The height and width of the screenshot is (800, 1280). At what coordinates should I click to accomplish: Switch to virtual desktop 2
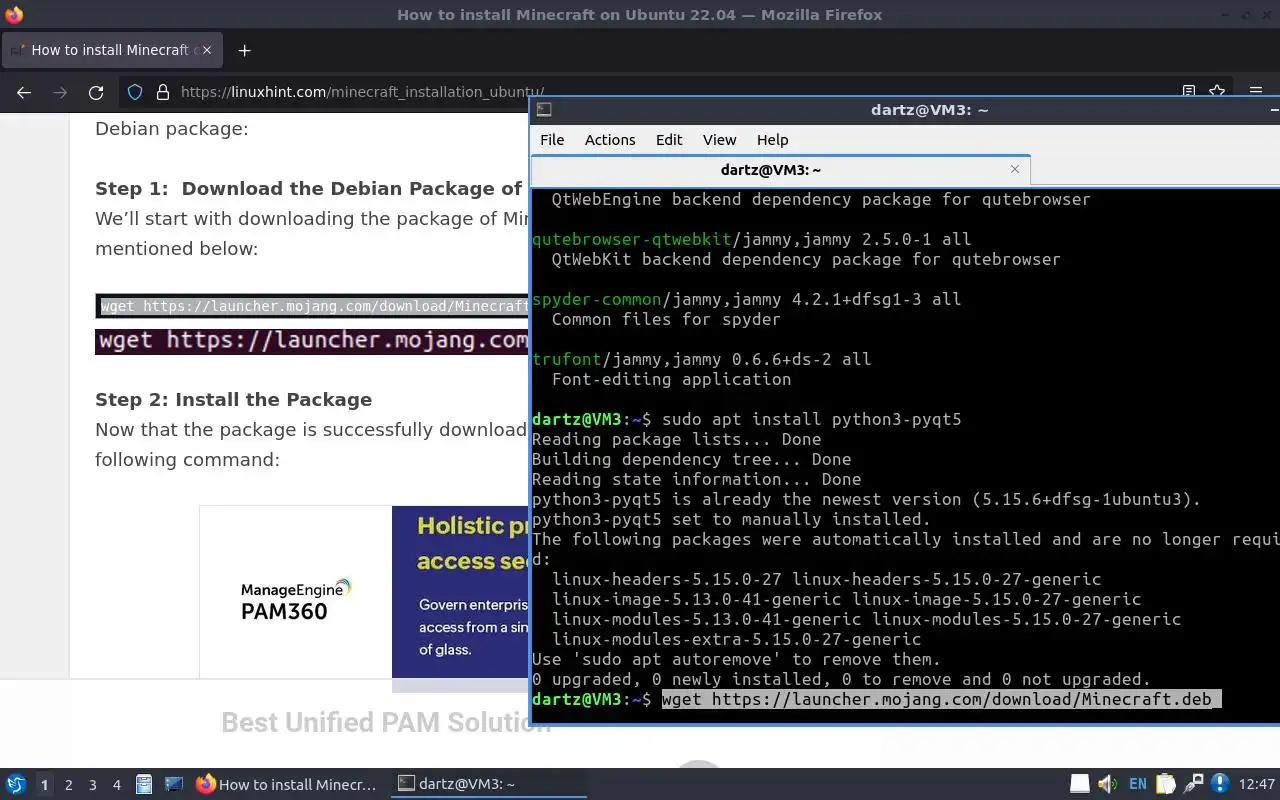point(69,785)
